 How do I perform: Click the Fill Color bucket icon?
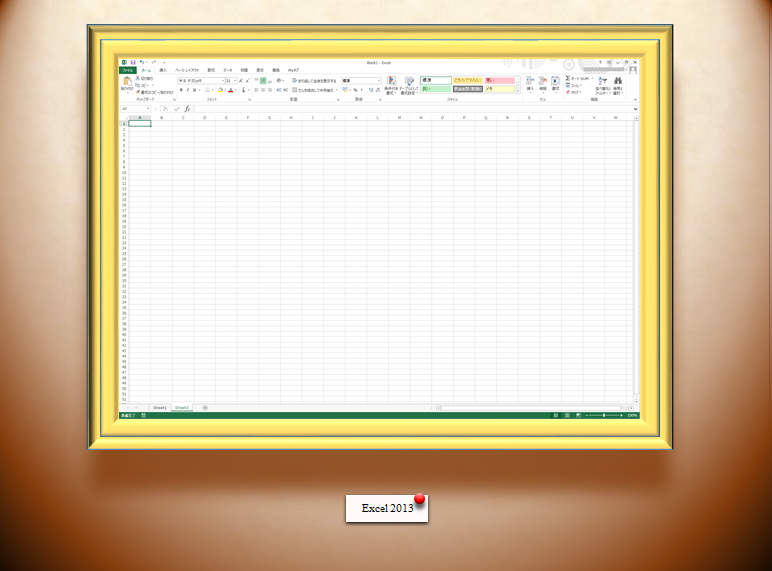pyautogui.click(x=221, y=90)
